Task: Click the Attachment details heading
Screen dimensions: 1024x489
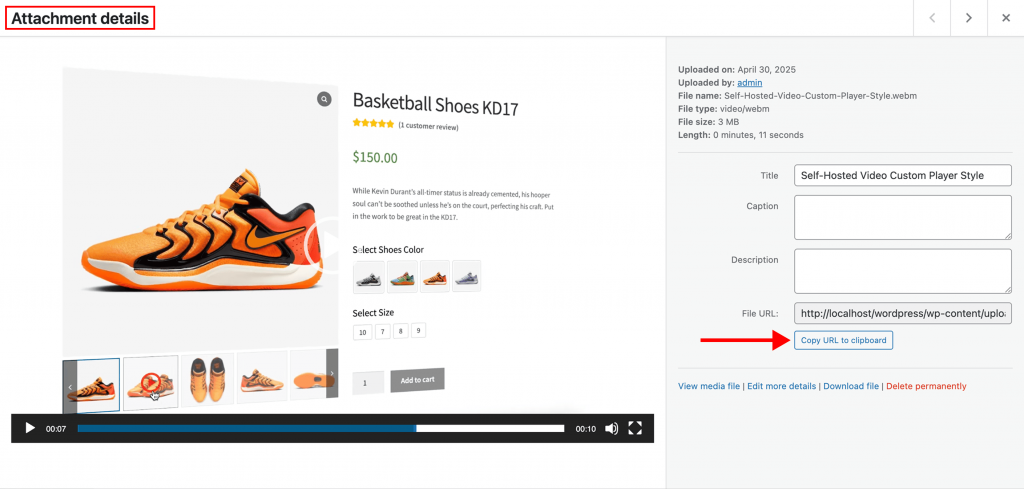Action: point(80,18)
